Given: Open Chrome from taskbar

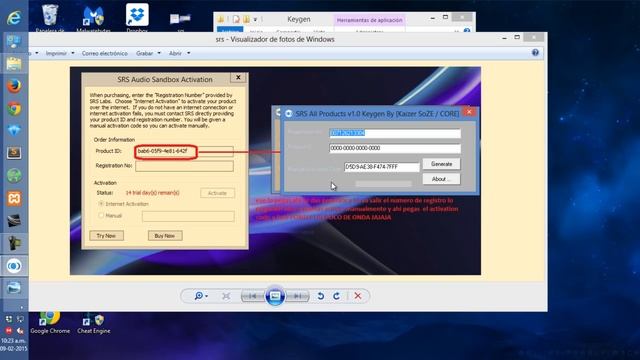Looking at the screenshot, I should tap(14, 109).
